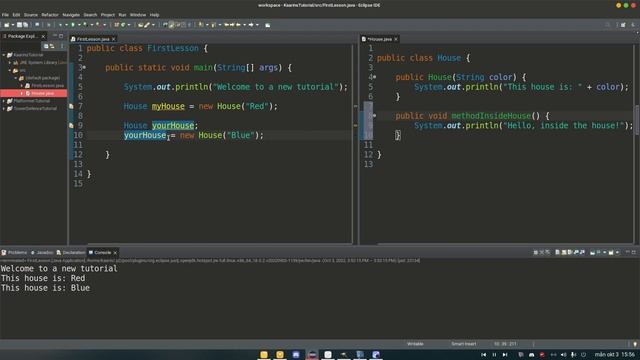Image resolution: width=640 pixels, height=360 pixels.
Task: Toggle Link with Editor in Package Explorer
Action: (x=52, y=46)
